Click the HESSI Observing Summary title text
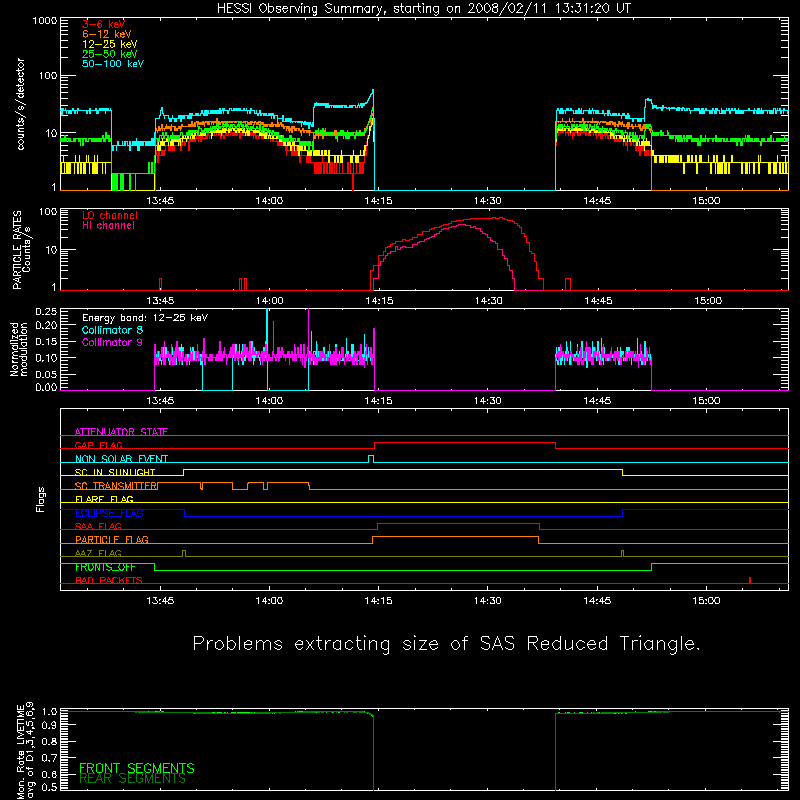Screen dimensions: 800x800 (x=424, y=8)
